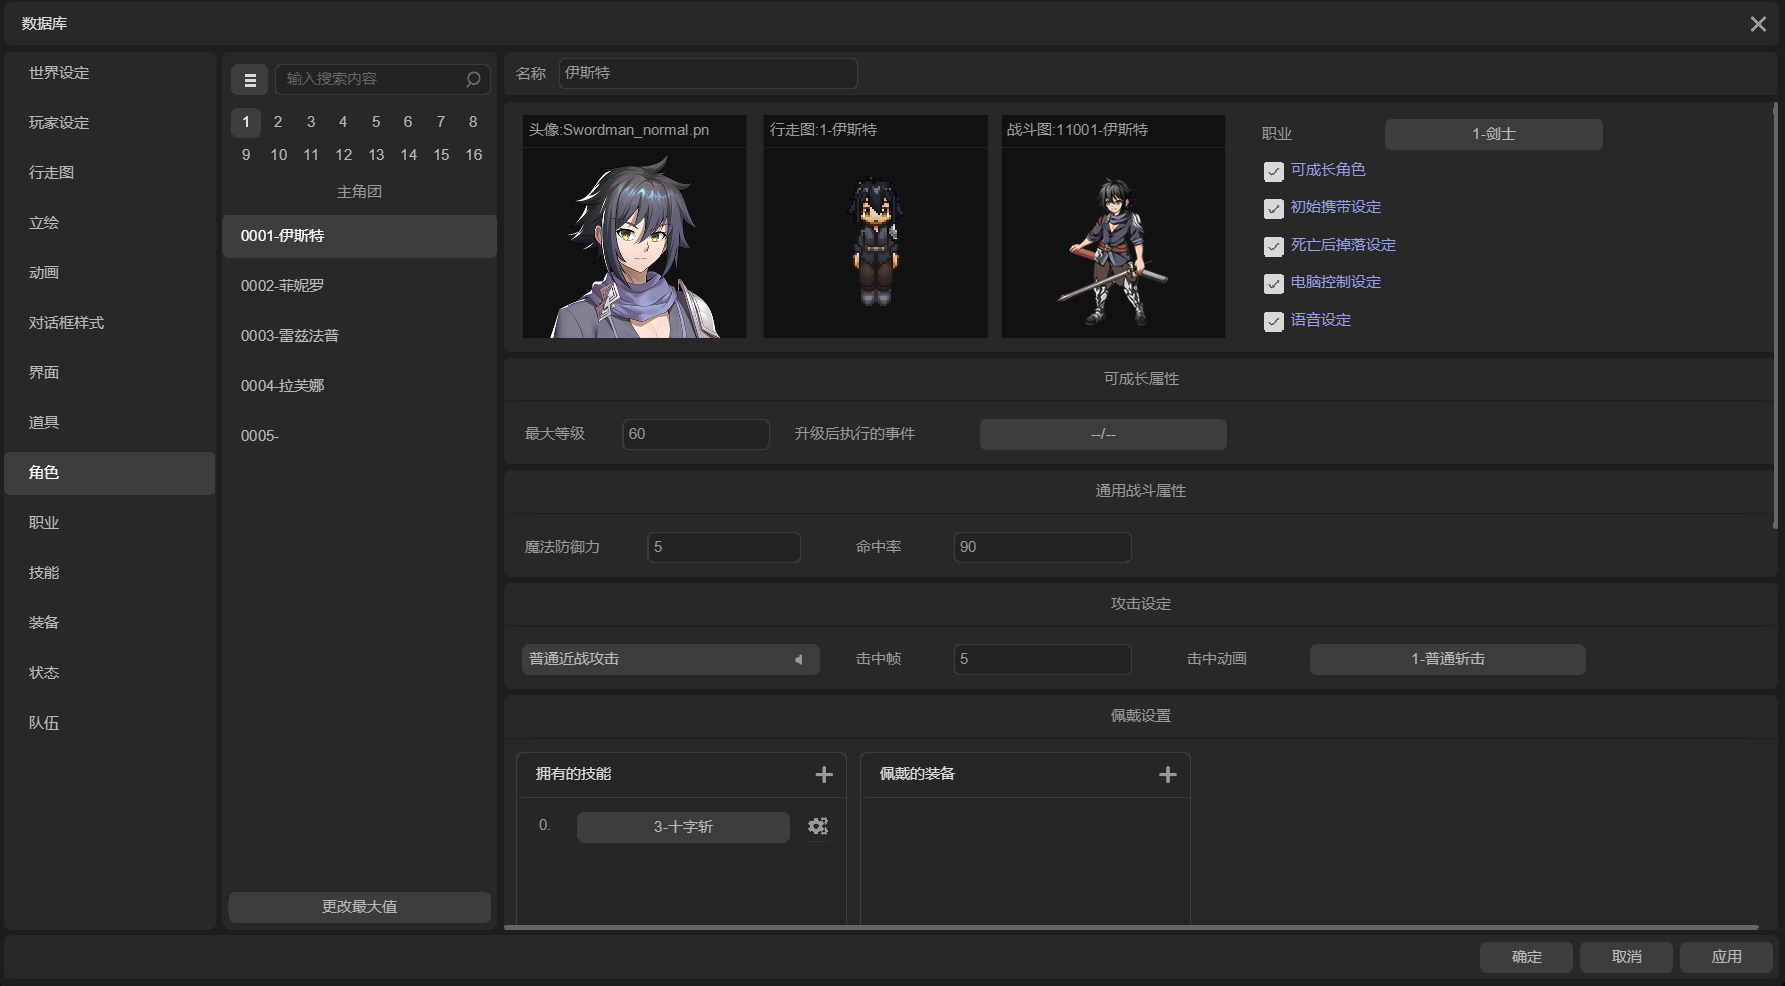The width and height of the screenshot is (1785, 986).
Task: Switch to character group page 5
Action: click(x=376, y=122)
